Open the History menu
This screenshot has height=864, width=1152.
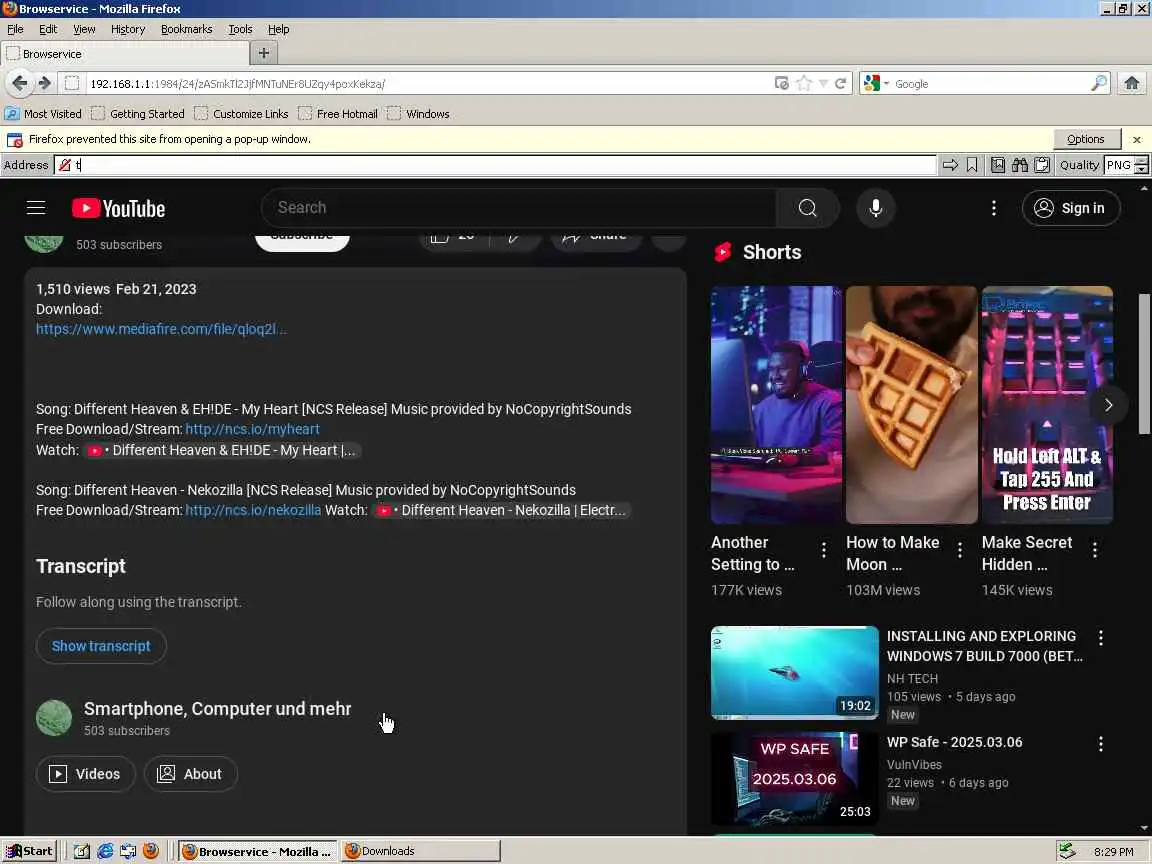(x=128, y=29)
